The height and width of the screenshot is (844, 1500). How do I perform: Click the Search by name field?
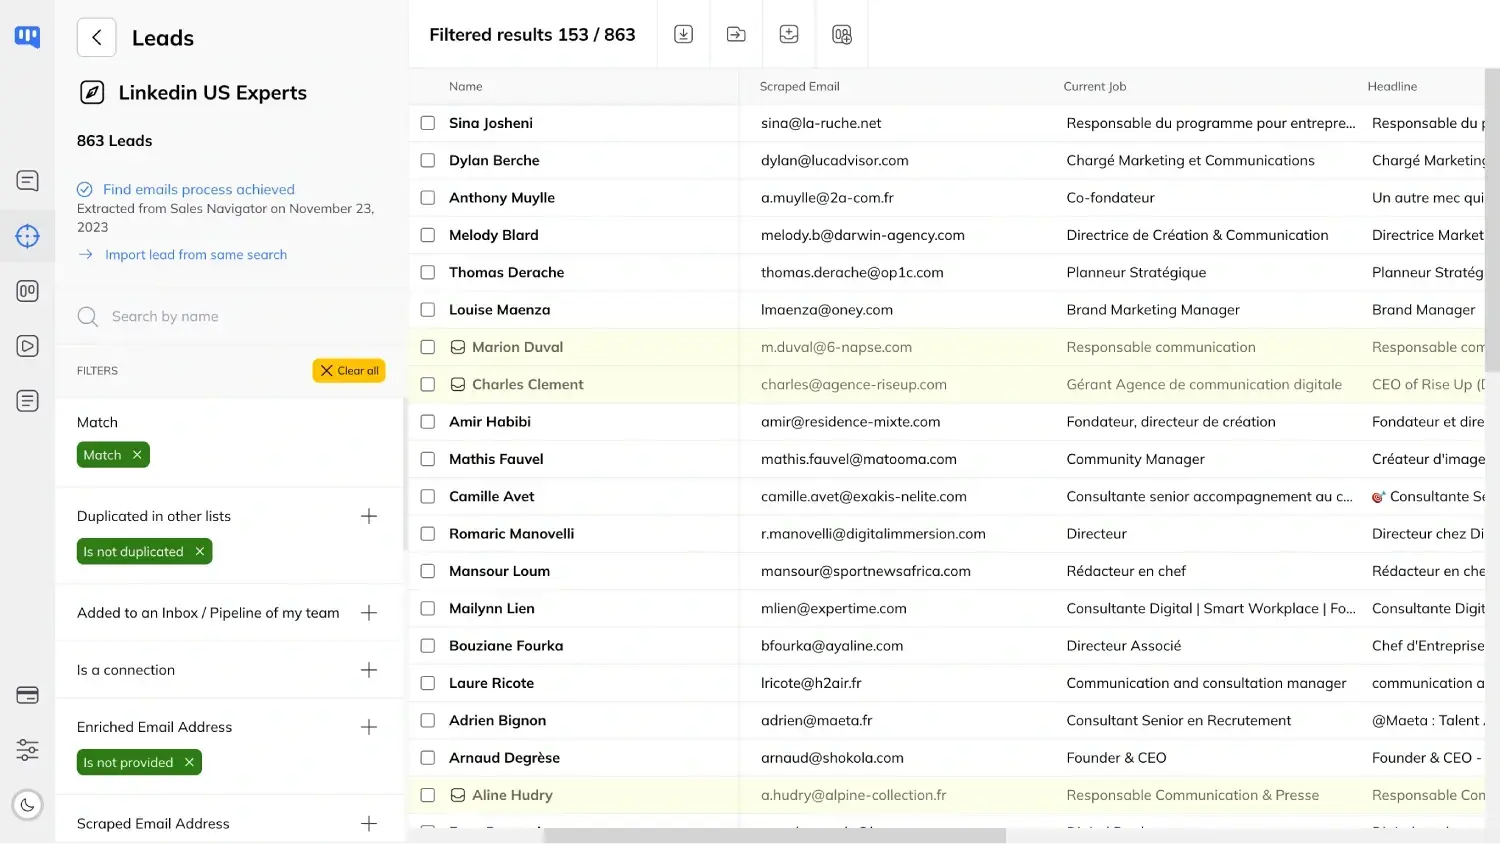(230, 317)
